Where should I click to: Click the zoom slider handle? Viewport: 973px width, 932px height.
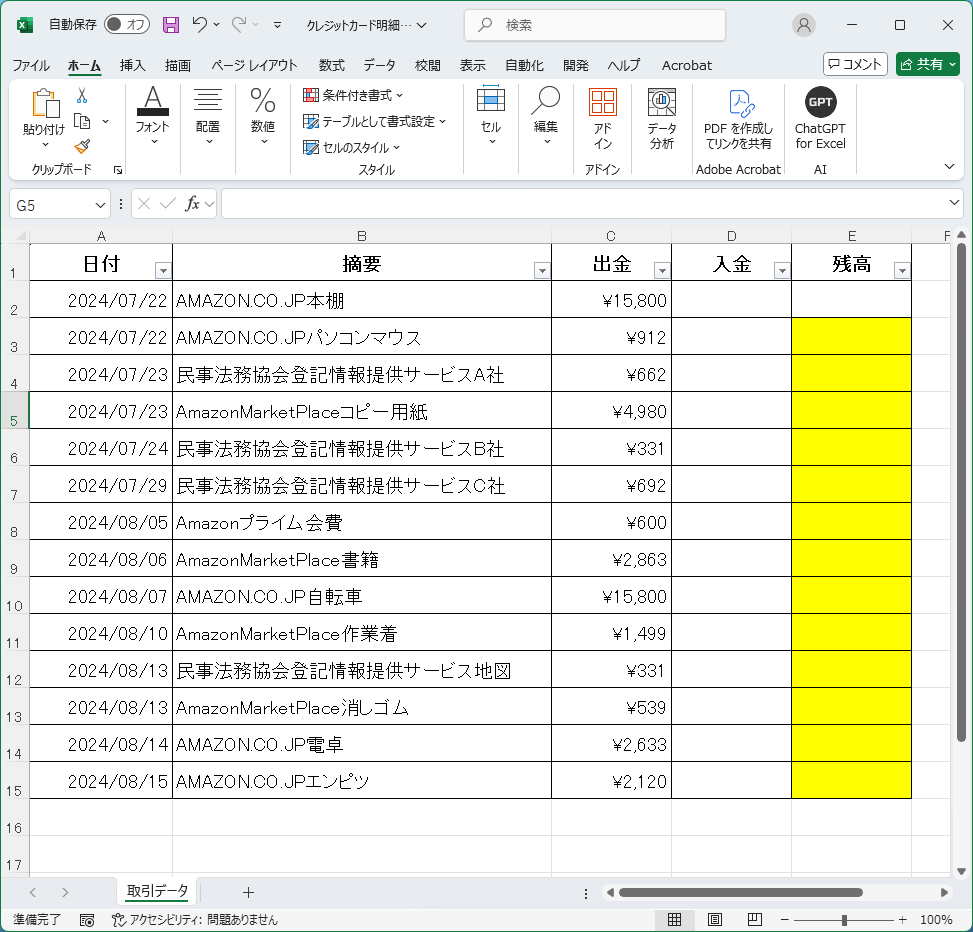pos(844,920)
